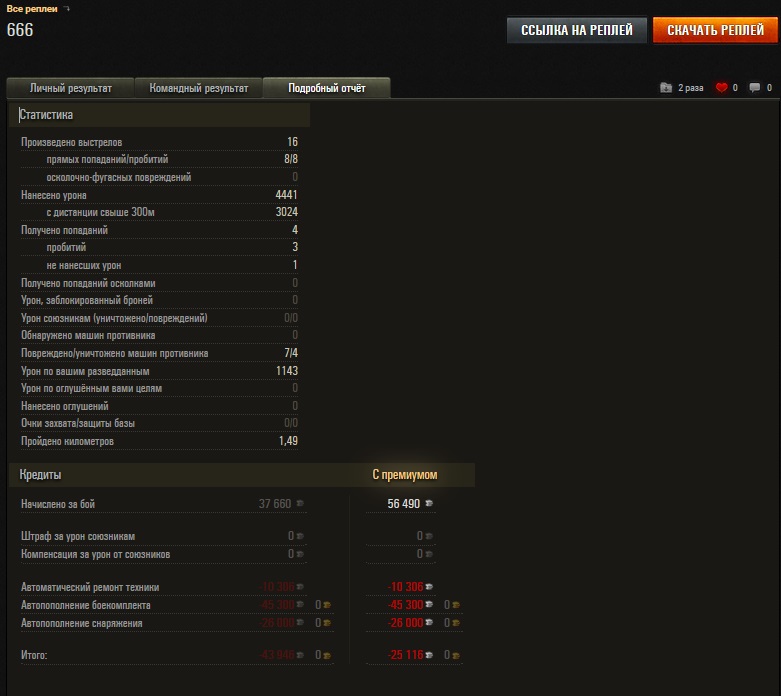Select the Подробный отчёт tab
781x696 pixels.
[x=326, y=88]
